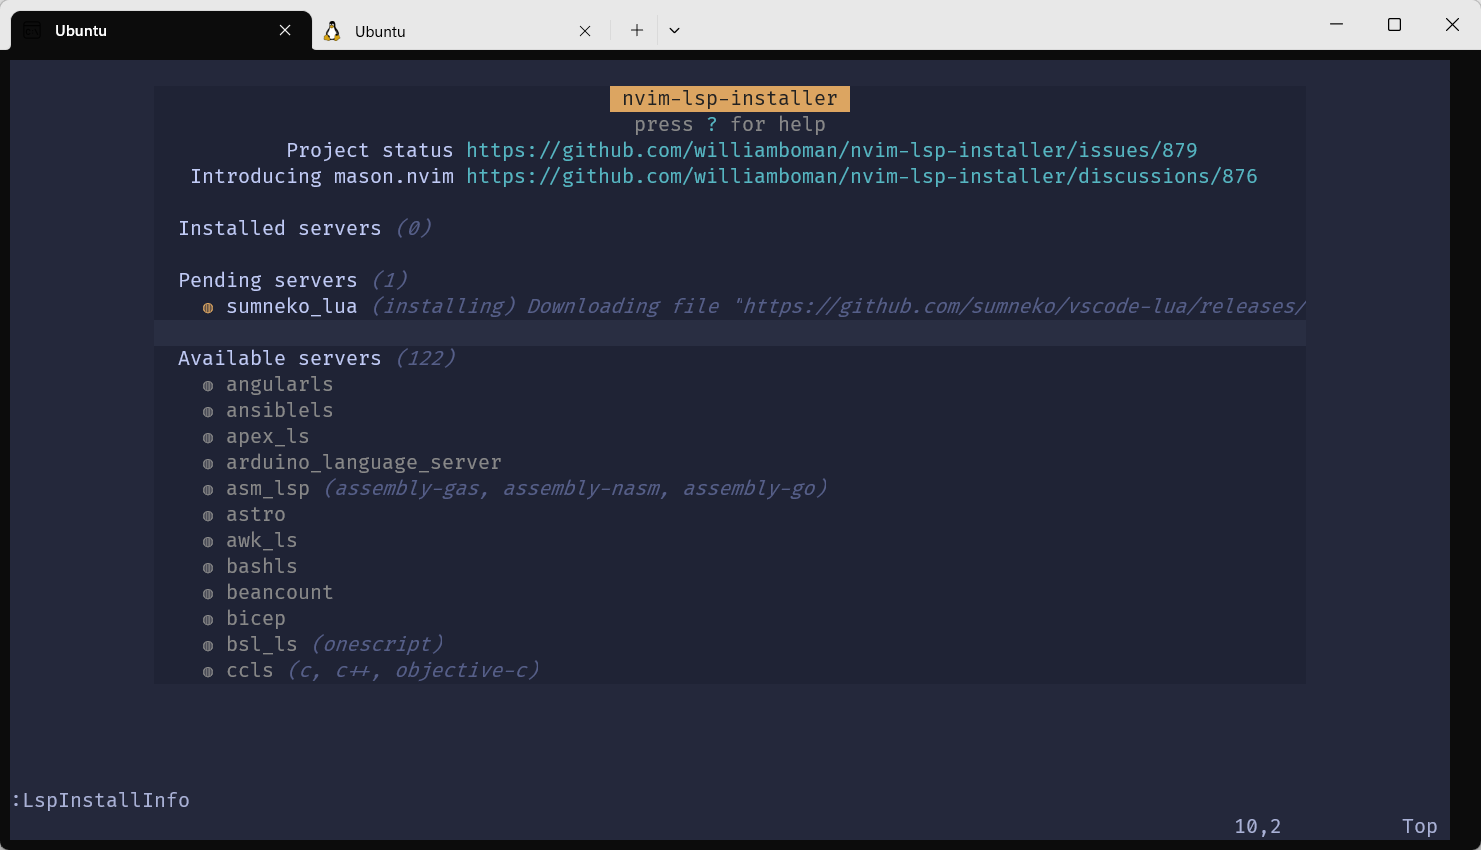1481x850 pixels.
Task: Click the icon beside arduino_language_server
Action: coord(207,462)
